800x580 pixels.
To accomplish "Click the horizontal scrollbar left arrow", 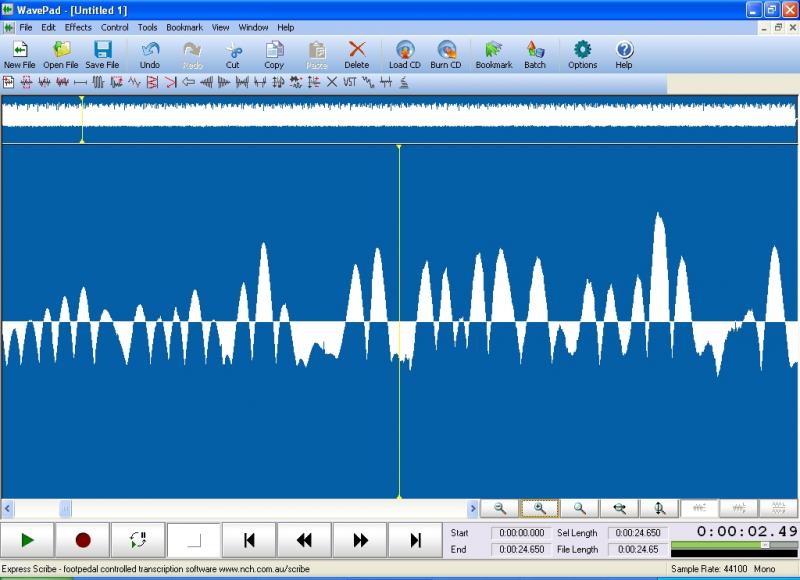I will pos(8,508).
